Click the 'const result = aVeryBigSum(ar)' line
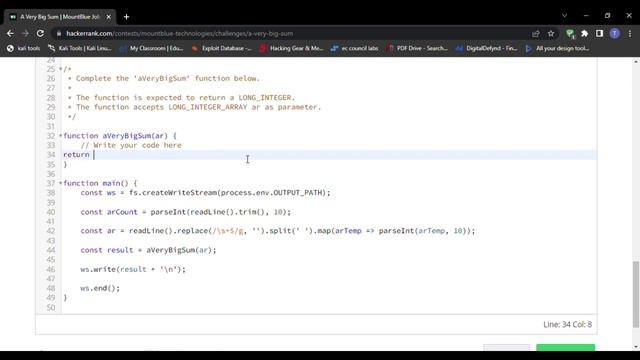Viewport: 640px width, 360px height. (148, 250)
